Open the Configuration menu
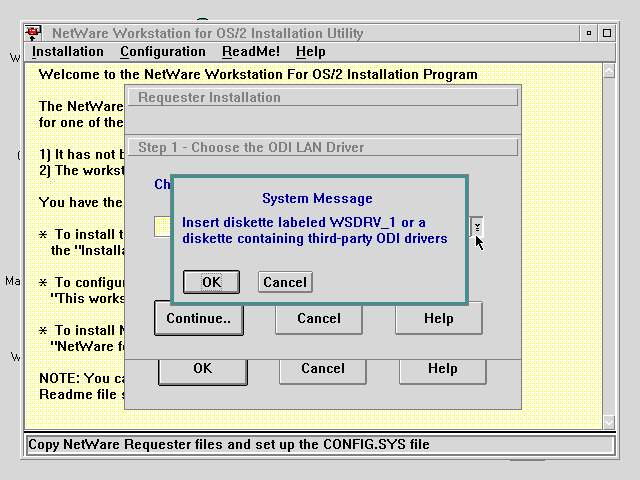The width and height of the screenshot is (640, 480). click(x=163, y=52)
